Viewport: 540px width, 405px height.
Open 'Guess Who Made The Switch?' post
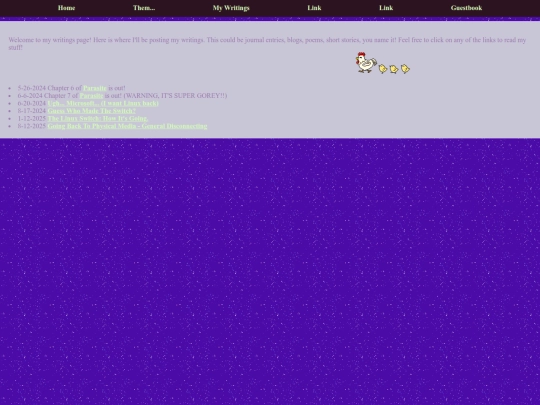[92, 111]
